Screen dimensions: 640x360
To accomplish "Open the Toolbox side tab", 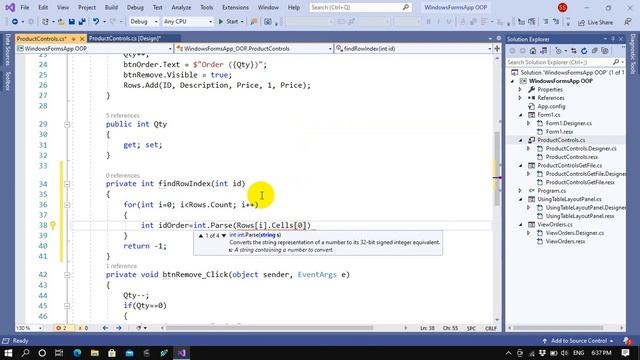I will point(7,81).
